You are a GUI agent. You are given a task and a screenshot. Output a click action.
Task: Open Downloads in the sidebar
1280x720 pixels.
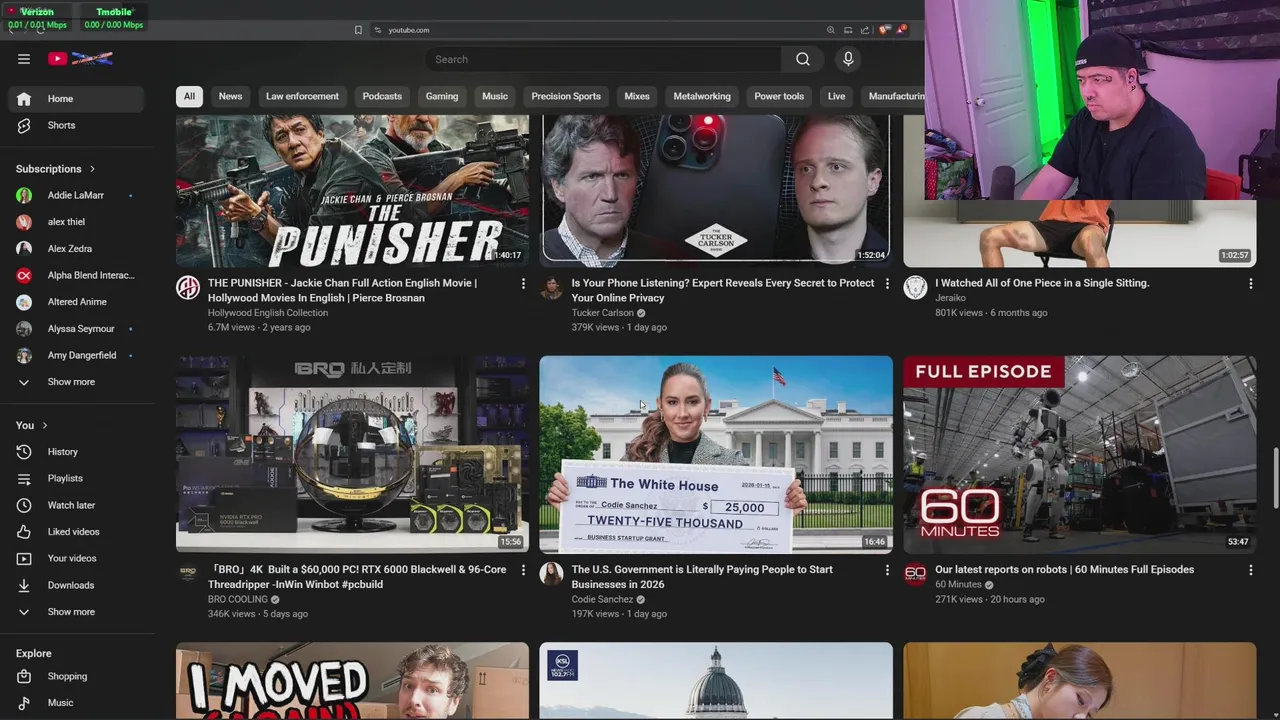(x=78, y=585)
